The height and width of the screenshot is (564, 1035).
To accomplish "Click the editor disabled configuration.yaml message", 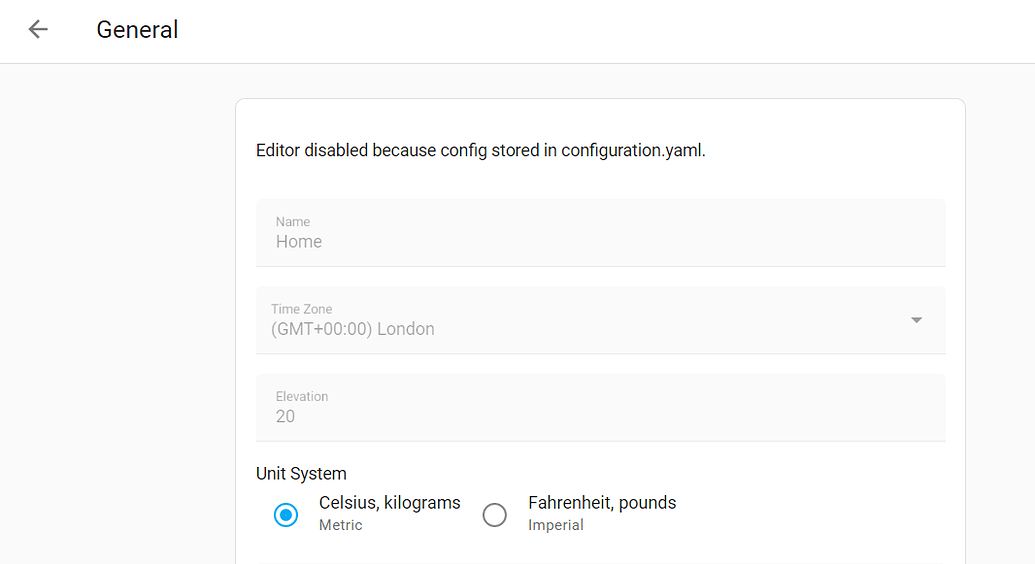I will click(481, 151).
